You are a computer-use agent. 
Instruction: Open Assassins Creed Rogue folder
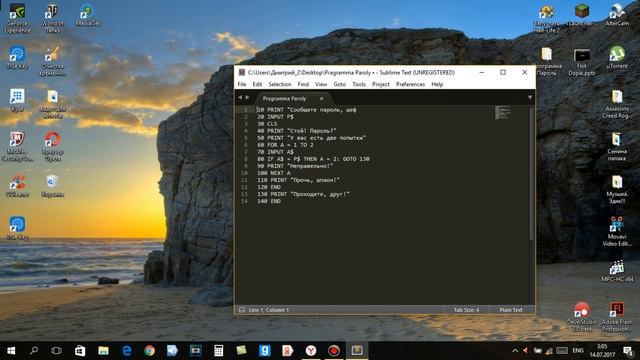[617, 104]
